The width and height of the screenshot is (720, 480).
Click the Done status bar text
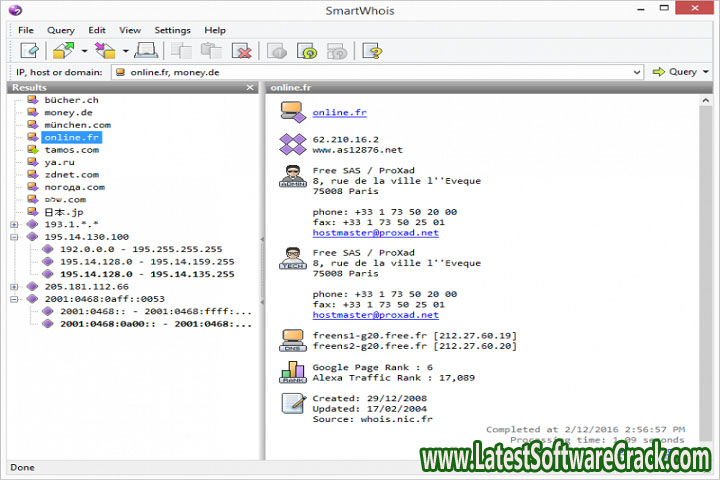coord(22,467)
